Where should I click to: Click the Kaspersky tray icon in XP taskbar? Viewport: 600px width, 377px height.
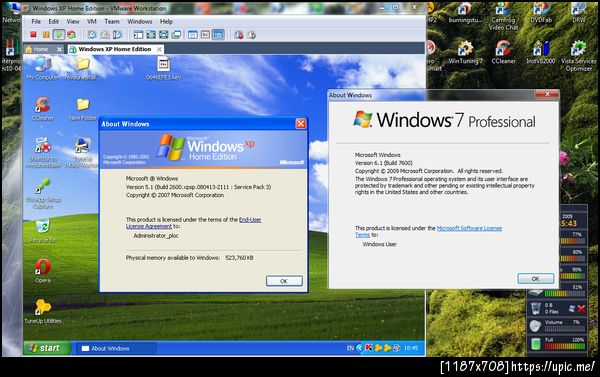click(369, 348)
